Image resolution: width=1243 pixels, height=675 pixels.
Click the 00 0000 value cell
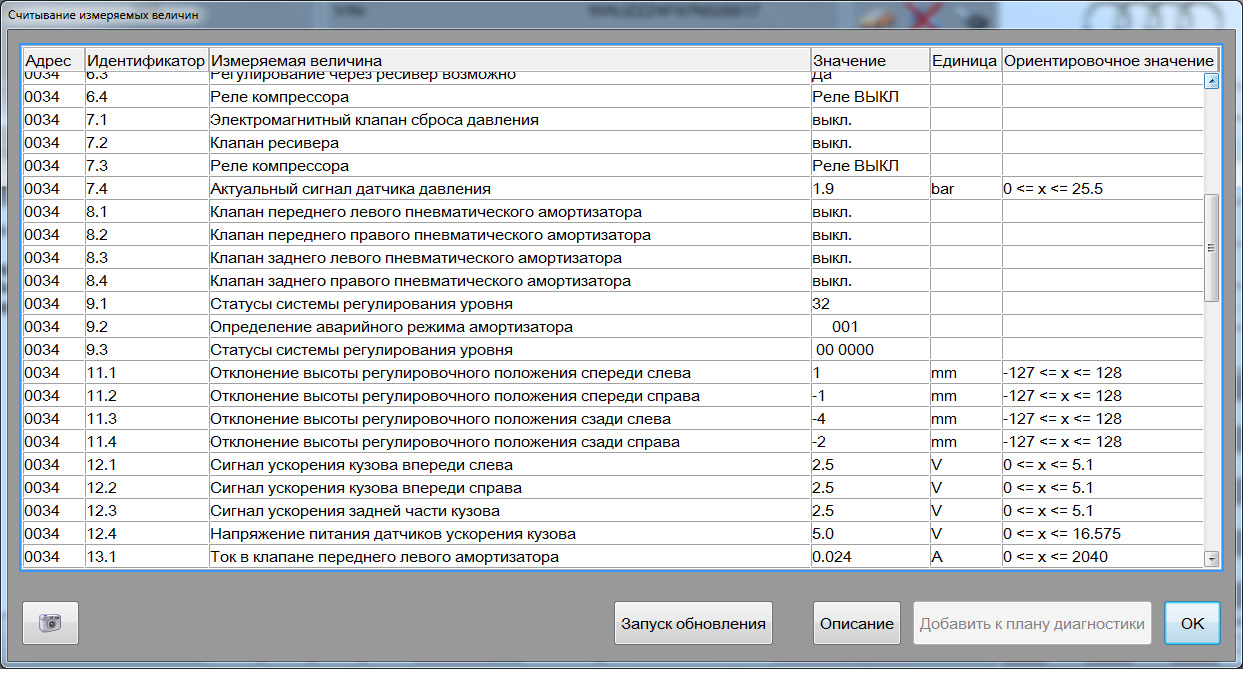pos(870,350)
